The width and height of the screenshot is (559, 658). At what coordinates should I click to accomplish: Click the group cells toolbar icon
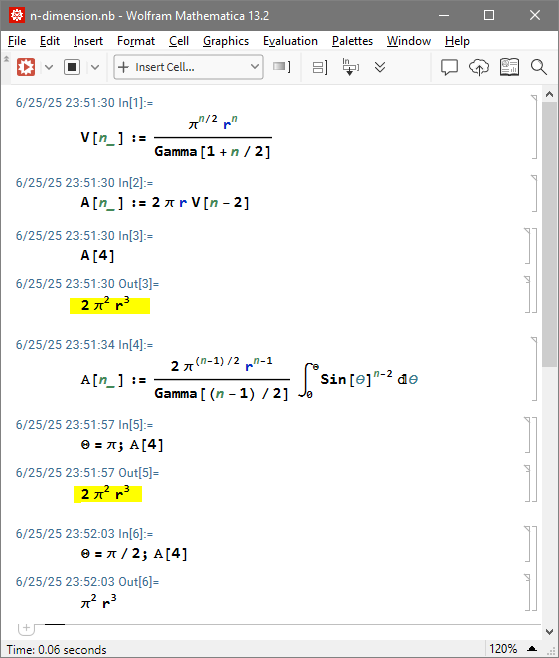pyautogui.click(x=320, y=67)
